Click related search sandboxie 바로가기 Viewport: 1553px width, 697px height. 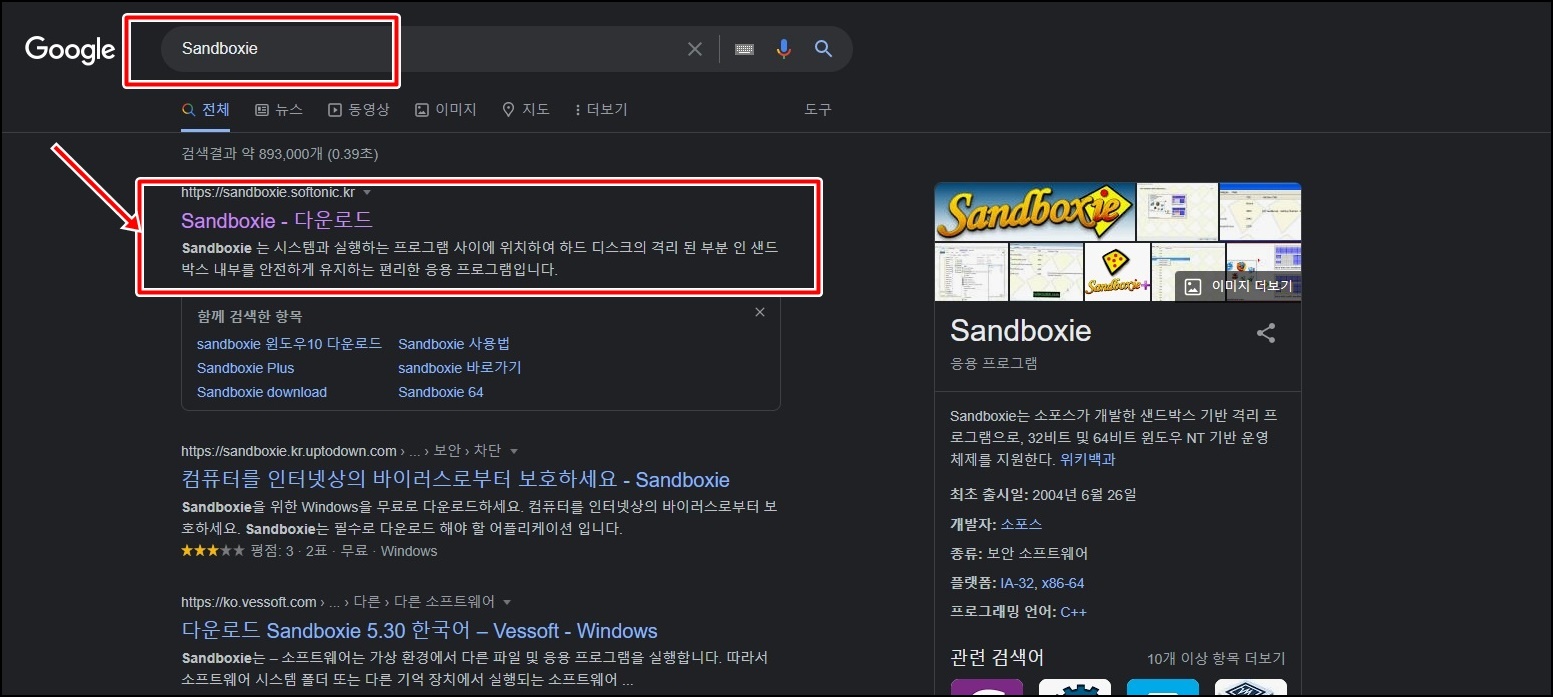pos(460,368)
